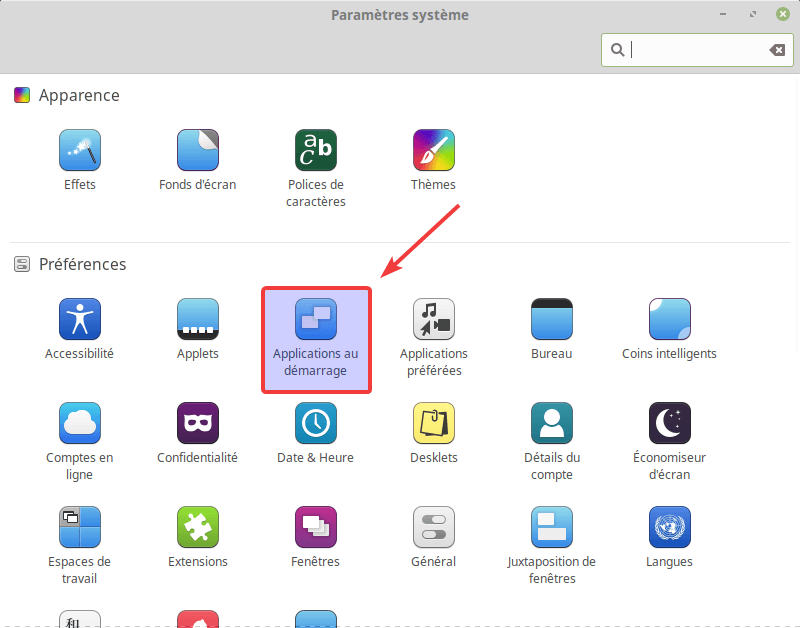Open the Applets preferences icon
The image size is (800, 628).
(198, 319)
